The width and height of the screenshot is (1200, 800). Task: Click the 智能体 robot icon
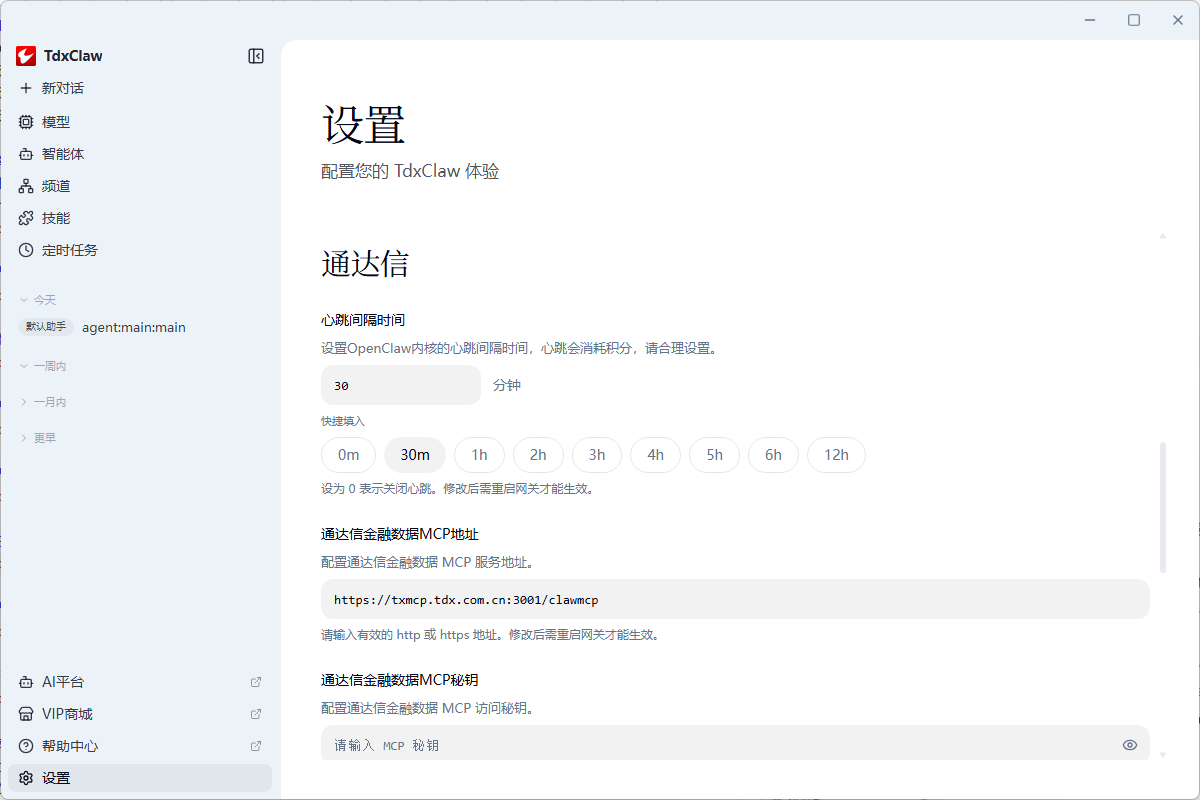point(26,154)
